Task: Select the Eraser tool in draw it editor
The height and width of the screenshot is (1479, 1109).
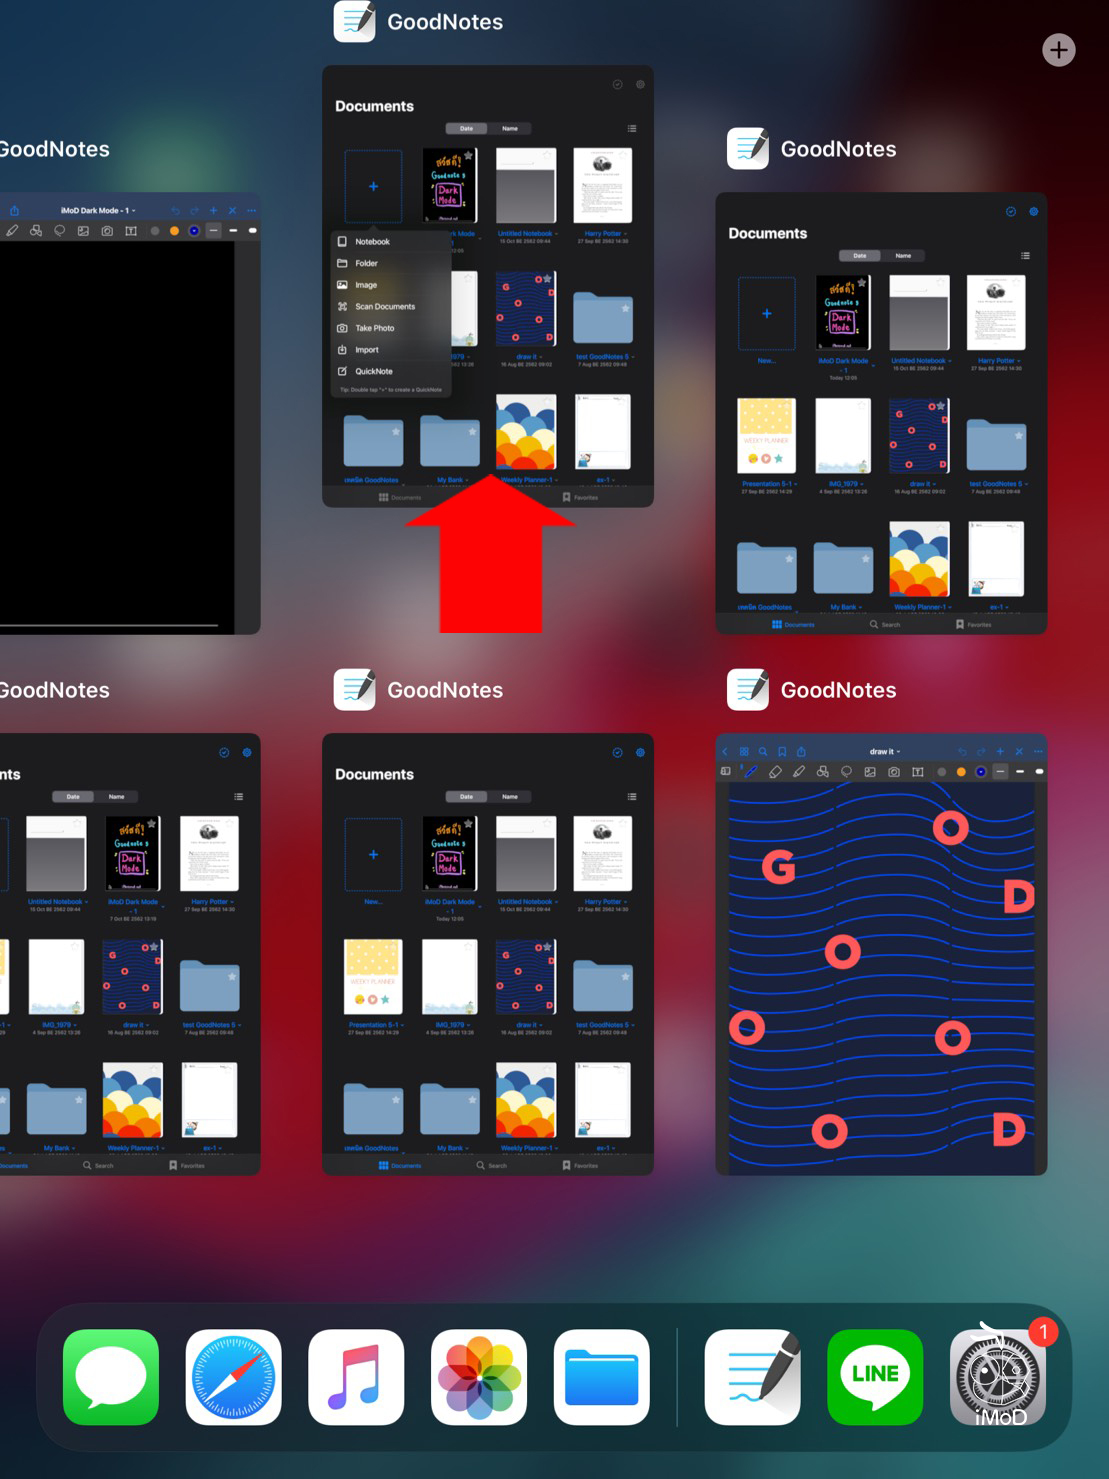Action: pyautogui.click(x=775, y=772)
